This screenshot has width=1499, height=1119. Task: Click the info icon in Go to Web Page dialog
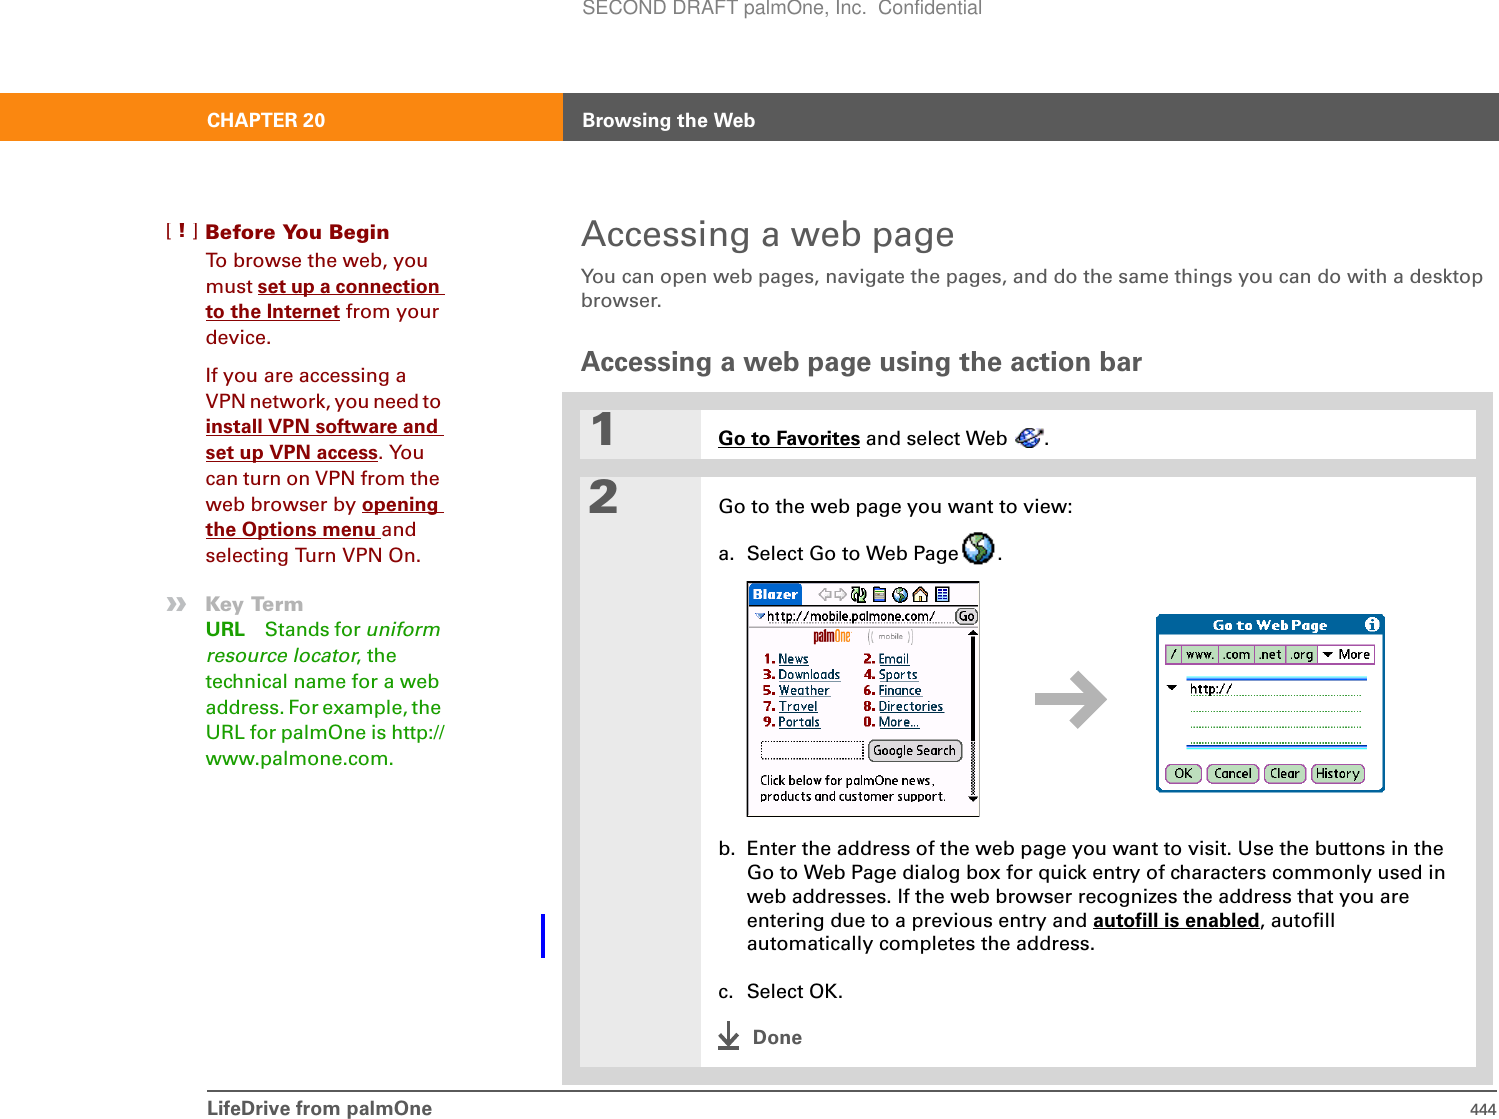click(1372, 624)
